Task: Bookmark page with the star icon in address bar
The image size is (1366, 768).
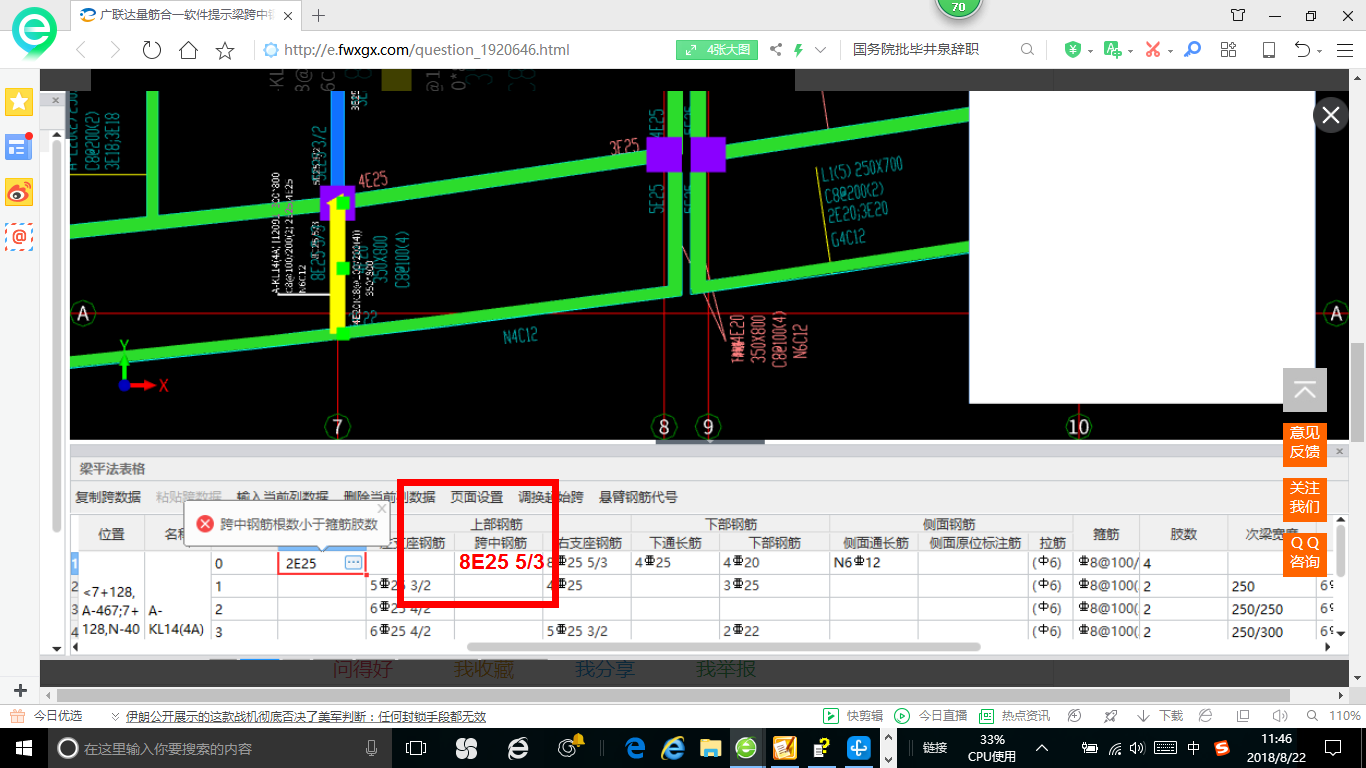Action: point(225,50)
